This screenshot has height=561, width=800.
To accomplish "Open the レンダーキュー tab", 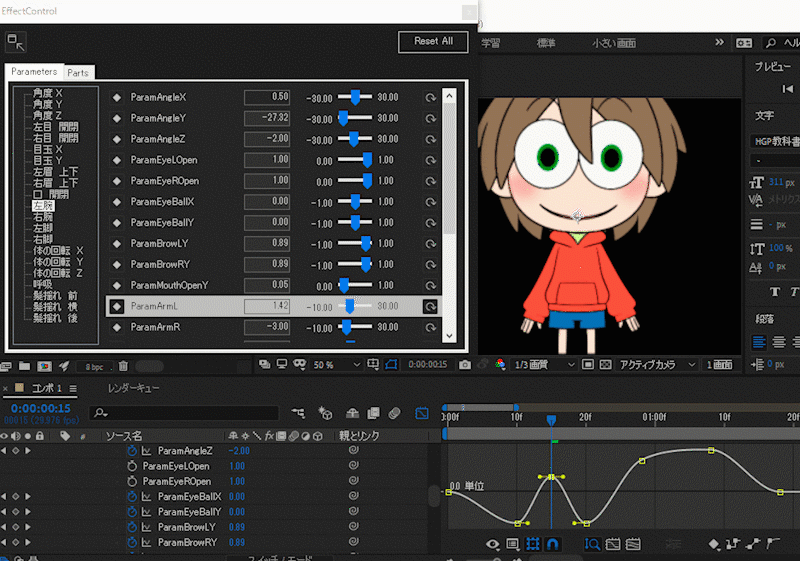I will tap(133, 389).
